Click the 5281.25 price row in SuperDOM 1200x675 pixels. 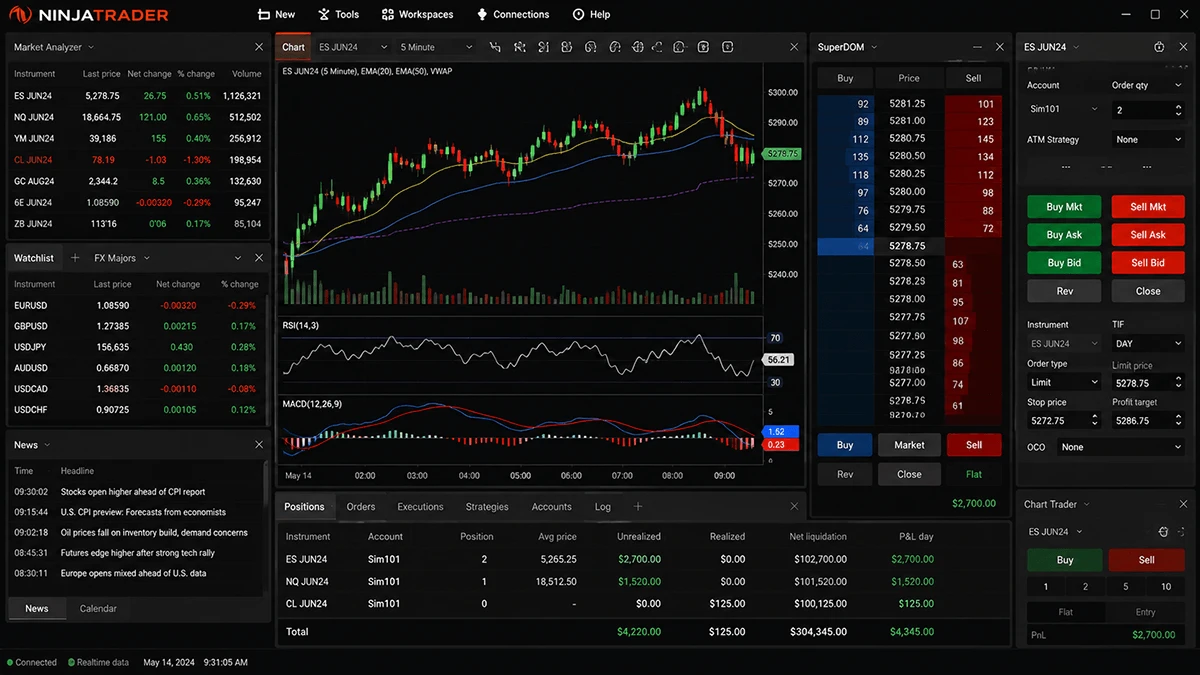pyautogui.click(x=909, y=104)
